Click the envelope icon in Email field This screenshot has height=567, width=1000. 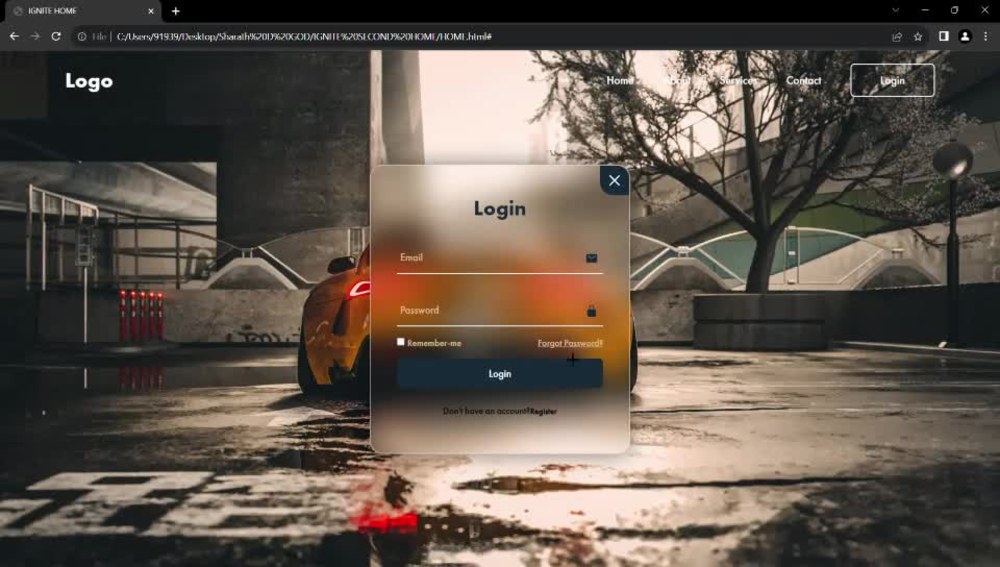[591, 258]
